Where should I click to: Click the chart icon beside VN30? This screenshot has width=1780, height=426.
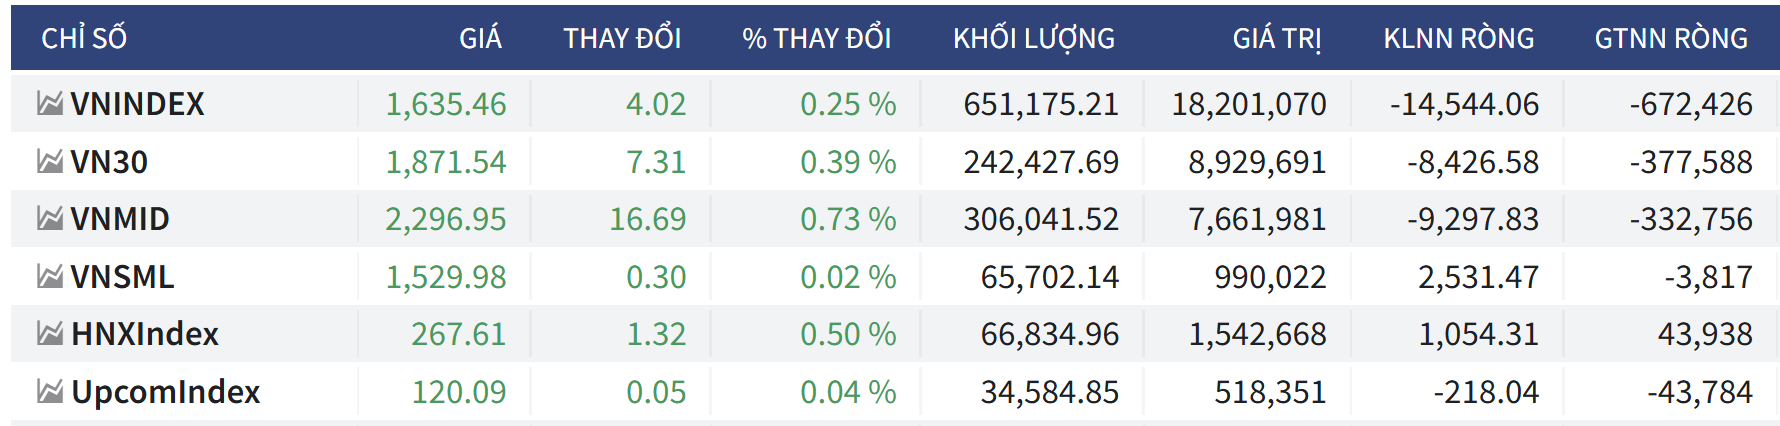[50, 161]
